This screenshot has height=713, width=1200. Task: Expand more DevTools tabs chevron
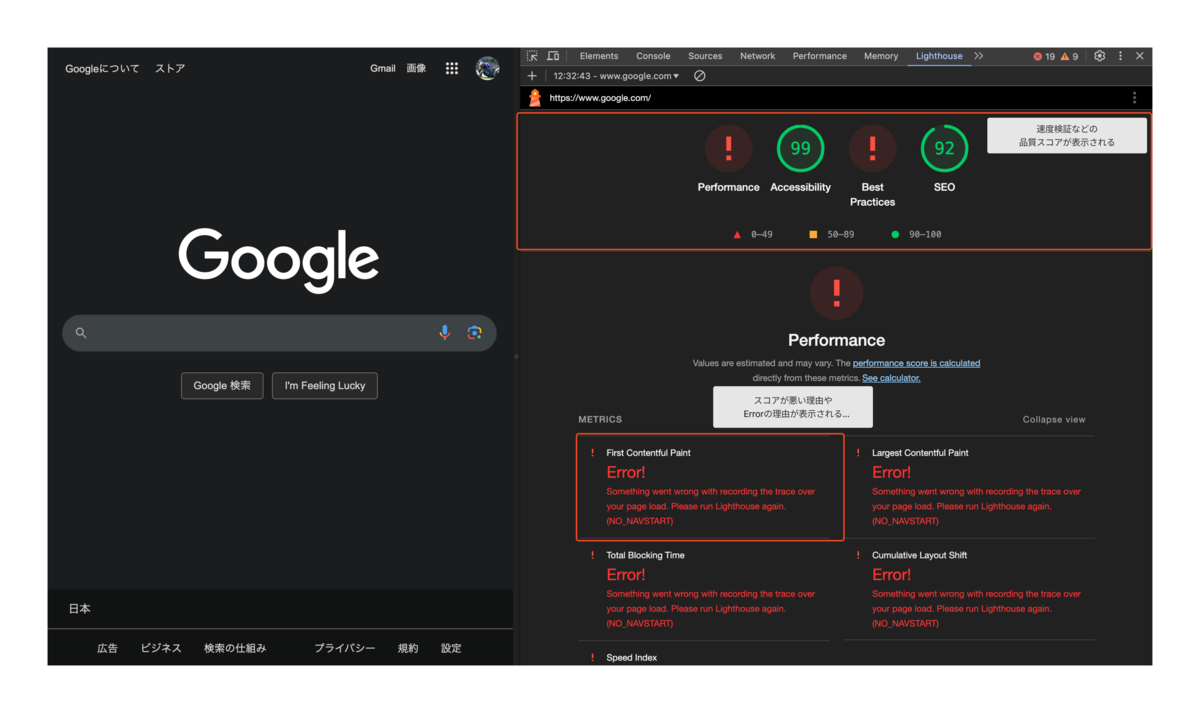tap(979, 56)
